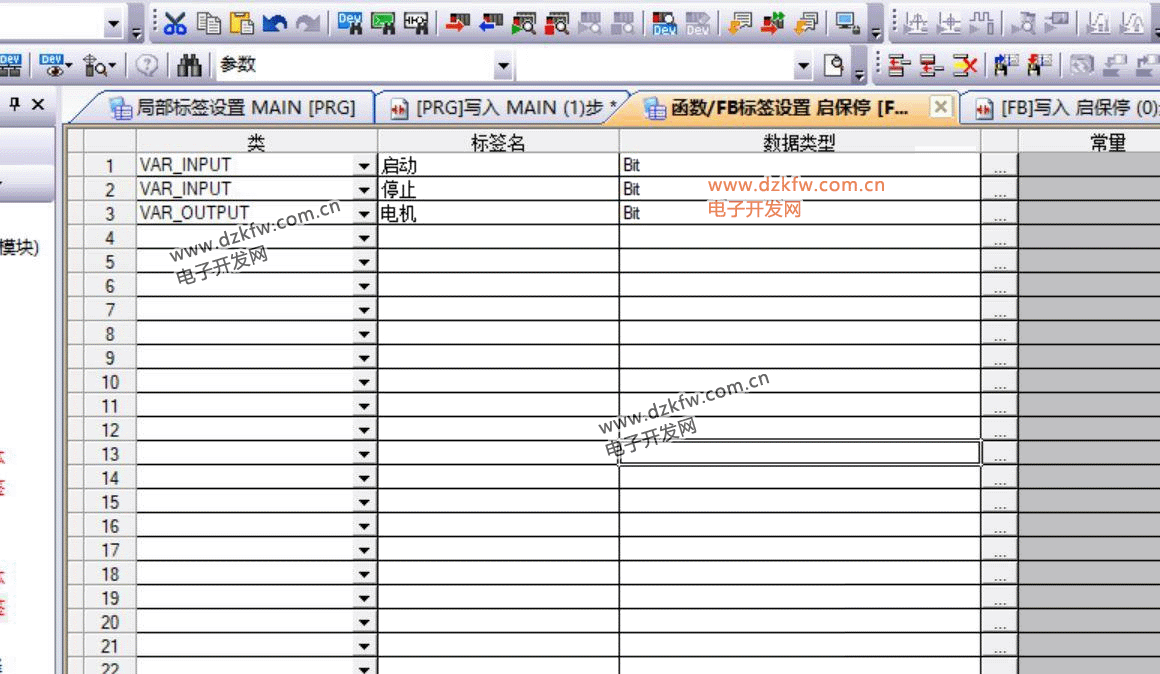Click the Read from PLC icon
This screenshot has height=674, width=1160.
[x=489, y=23]
